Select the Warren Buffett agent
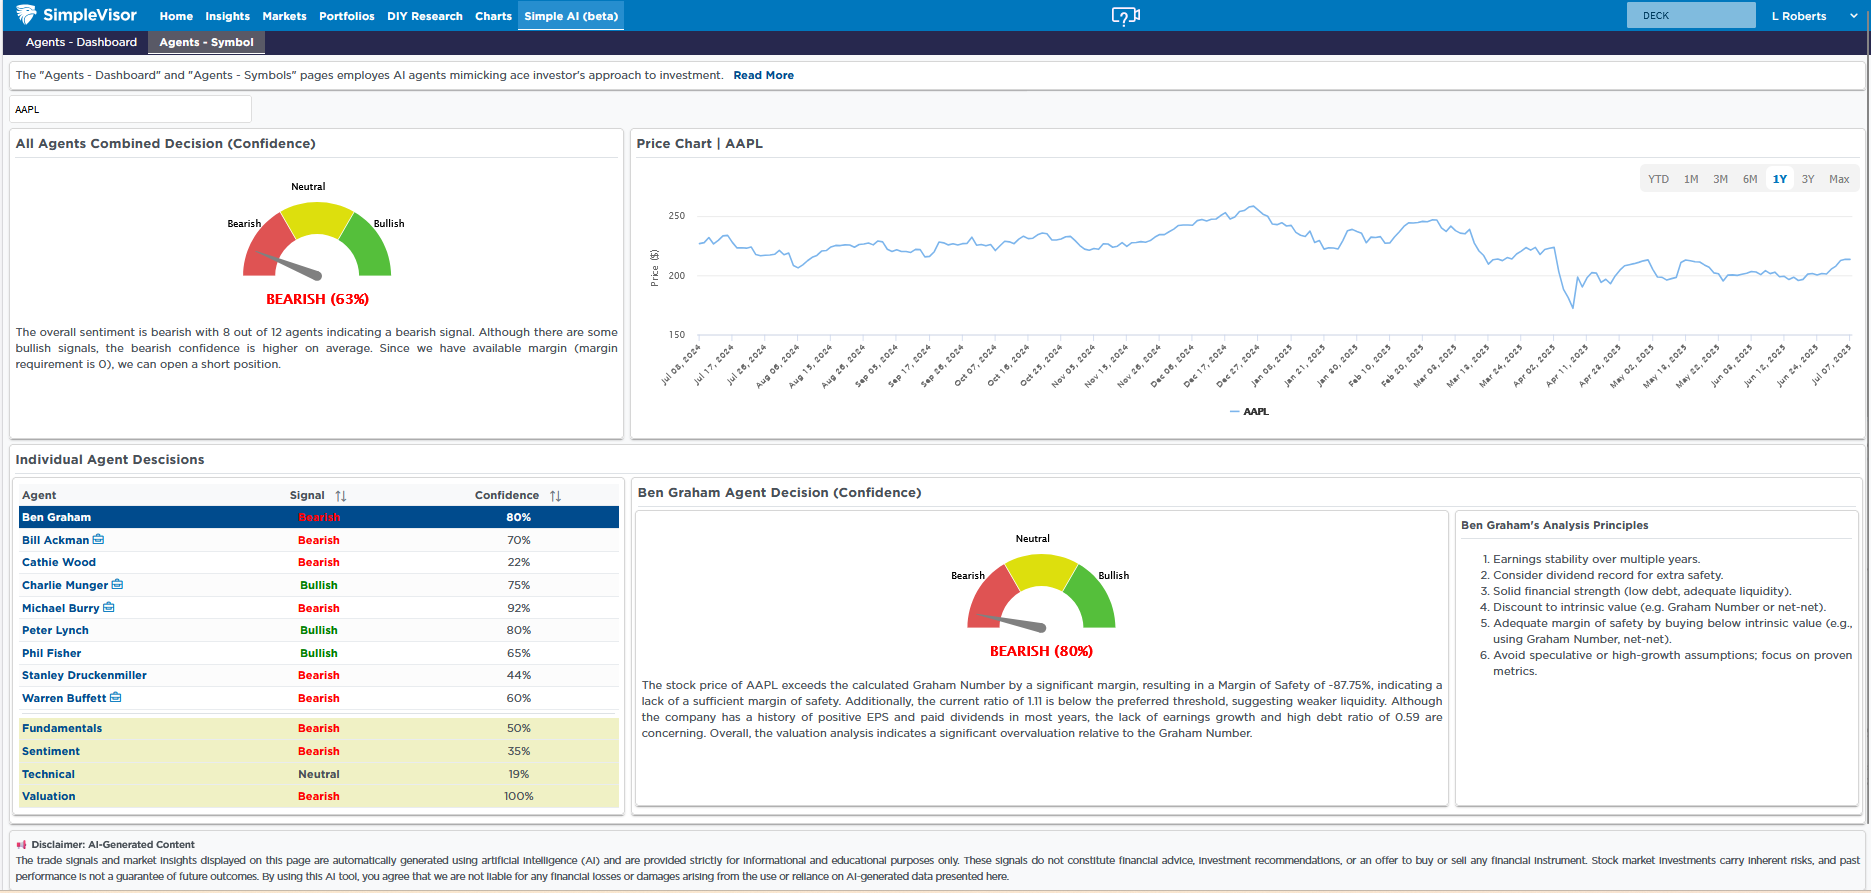Viewport: 1871px width, 893px height. [64, 698]
